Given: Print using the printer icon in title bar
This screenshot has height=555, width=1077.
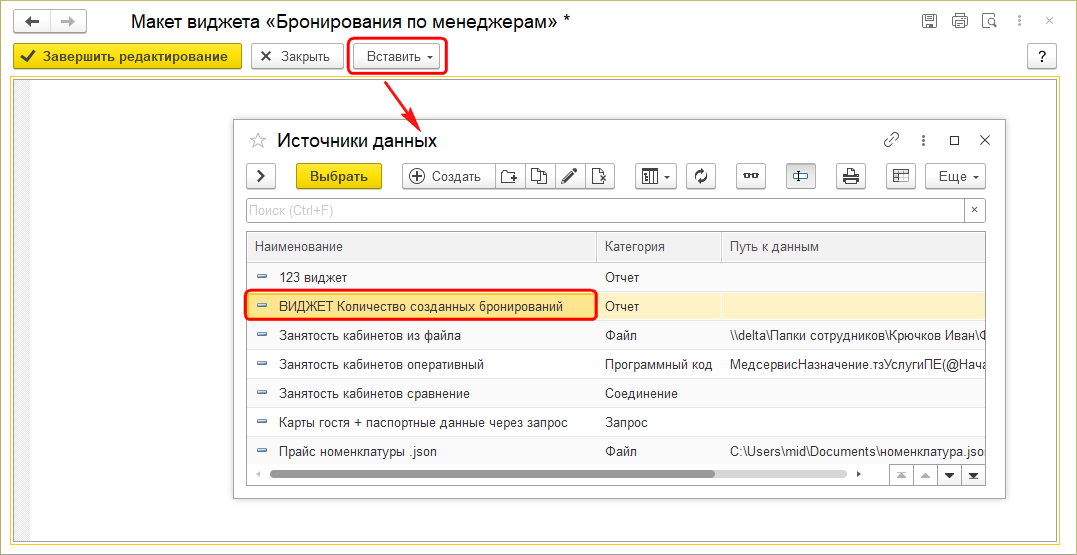Looking at the screenshot, I should pyautogui.click(x=960, y=21).
